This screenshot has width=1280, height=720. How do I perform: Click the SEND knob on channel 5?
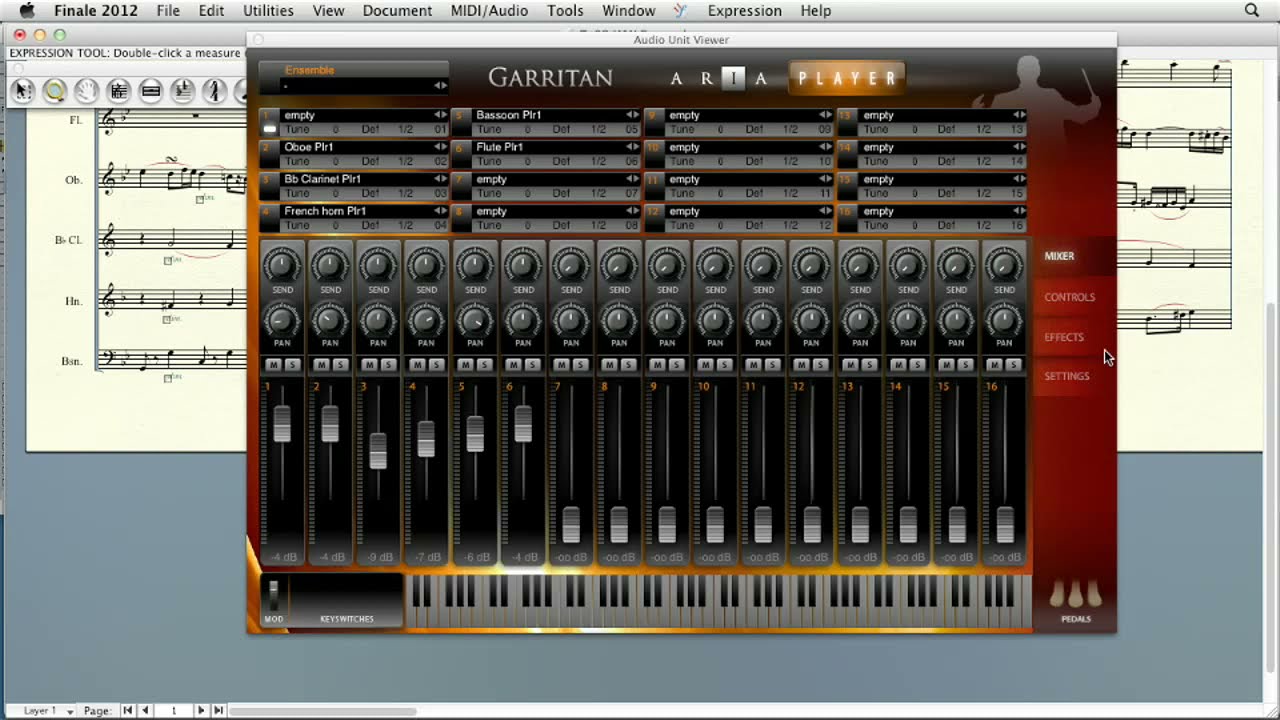[x=475, y=265]
